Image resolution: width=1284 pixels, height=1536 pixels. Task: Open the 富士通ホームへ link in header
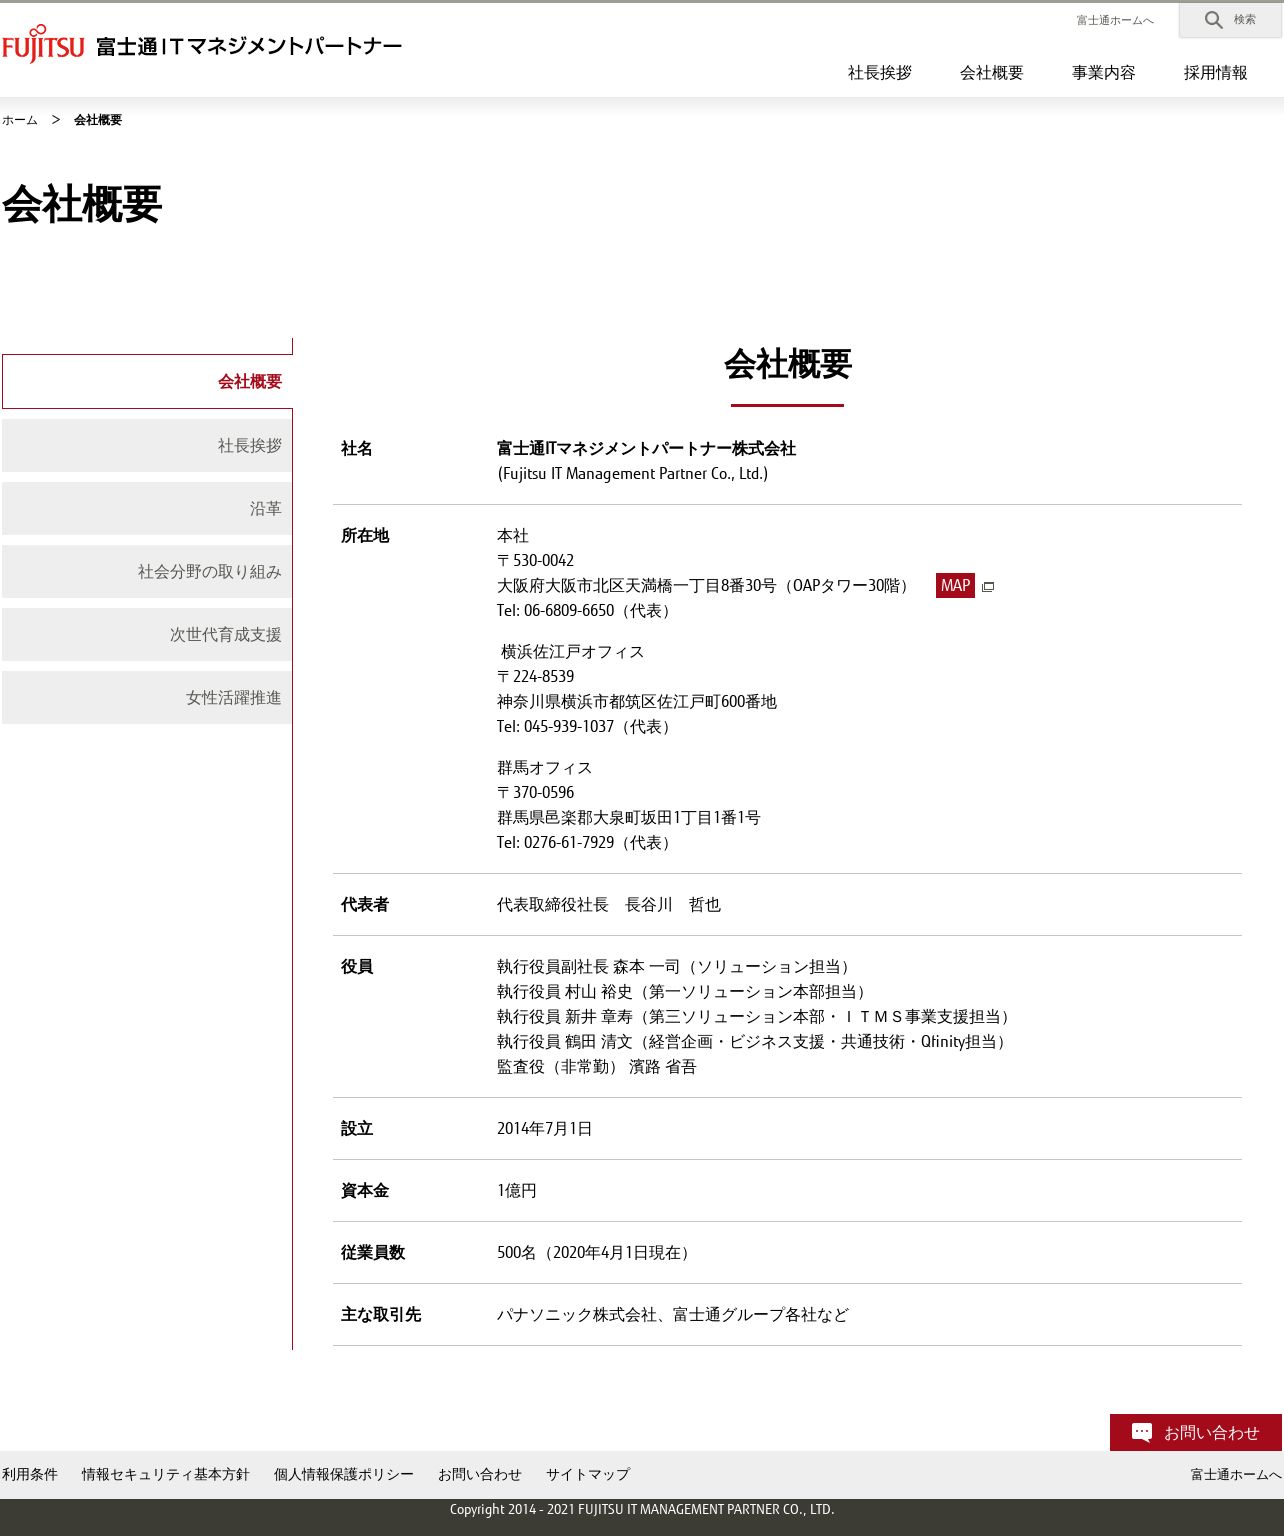pos(1115,20)
